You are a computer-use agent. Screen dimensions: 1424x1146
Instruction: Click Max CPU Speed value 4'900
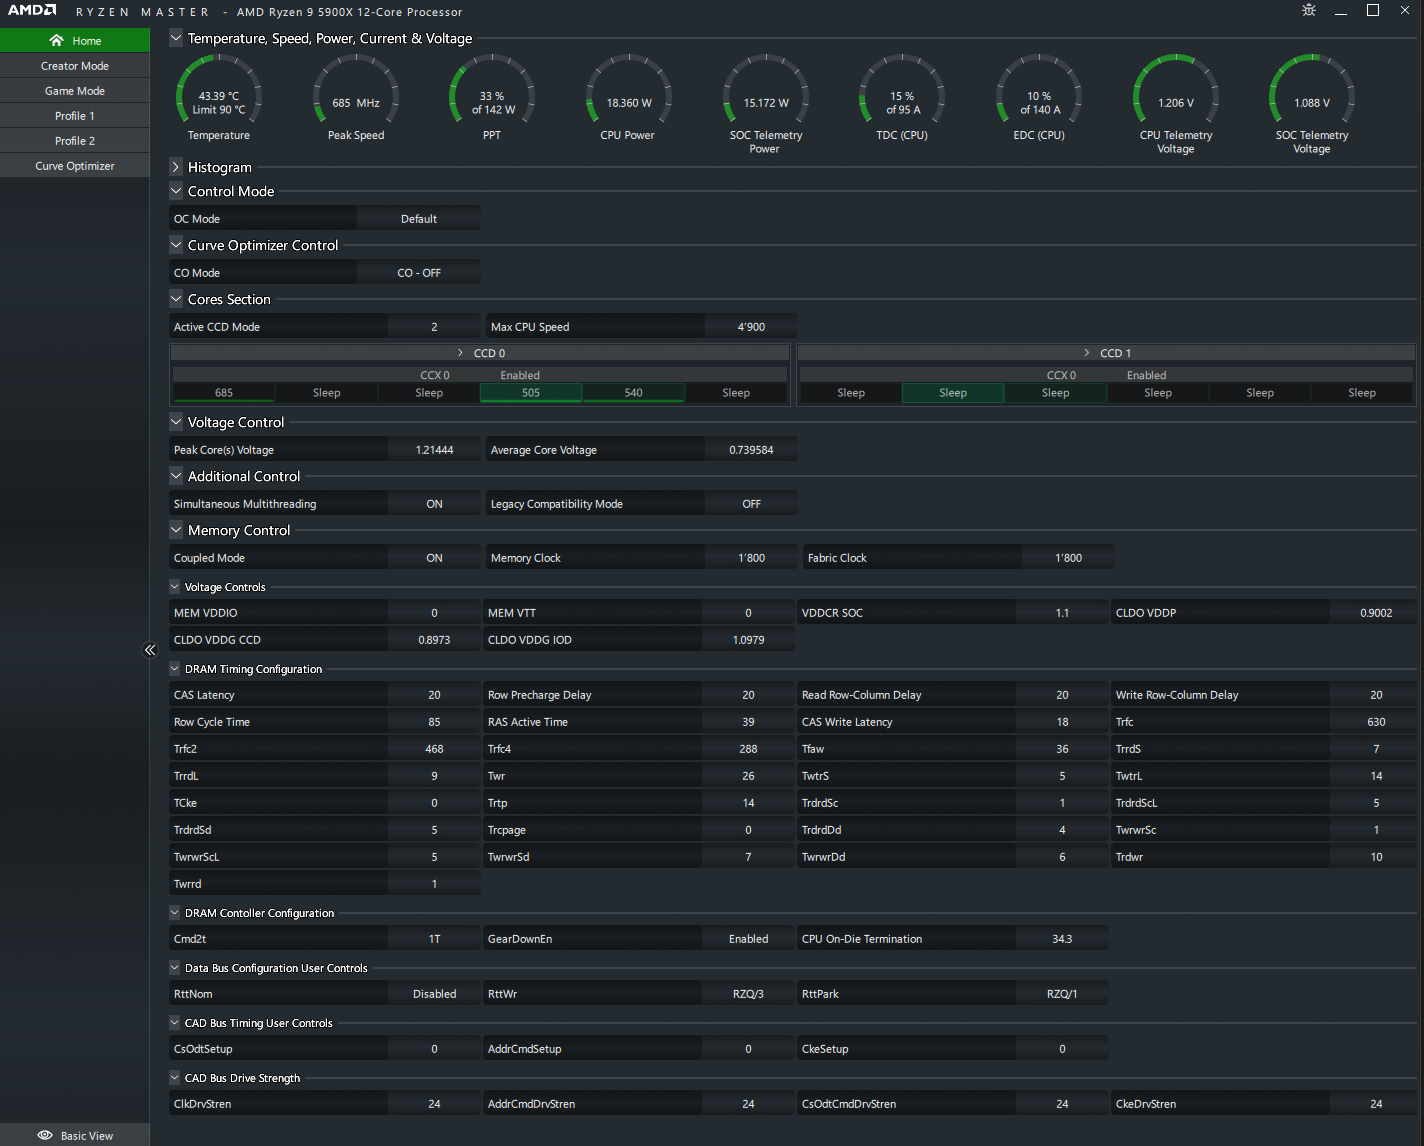pyautogui.click(x=751, y=327)
